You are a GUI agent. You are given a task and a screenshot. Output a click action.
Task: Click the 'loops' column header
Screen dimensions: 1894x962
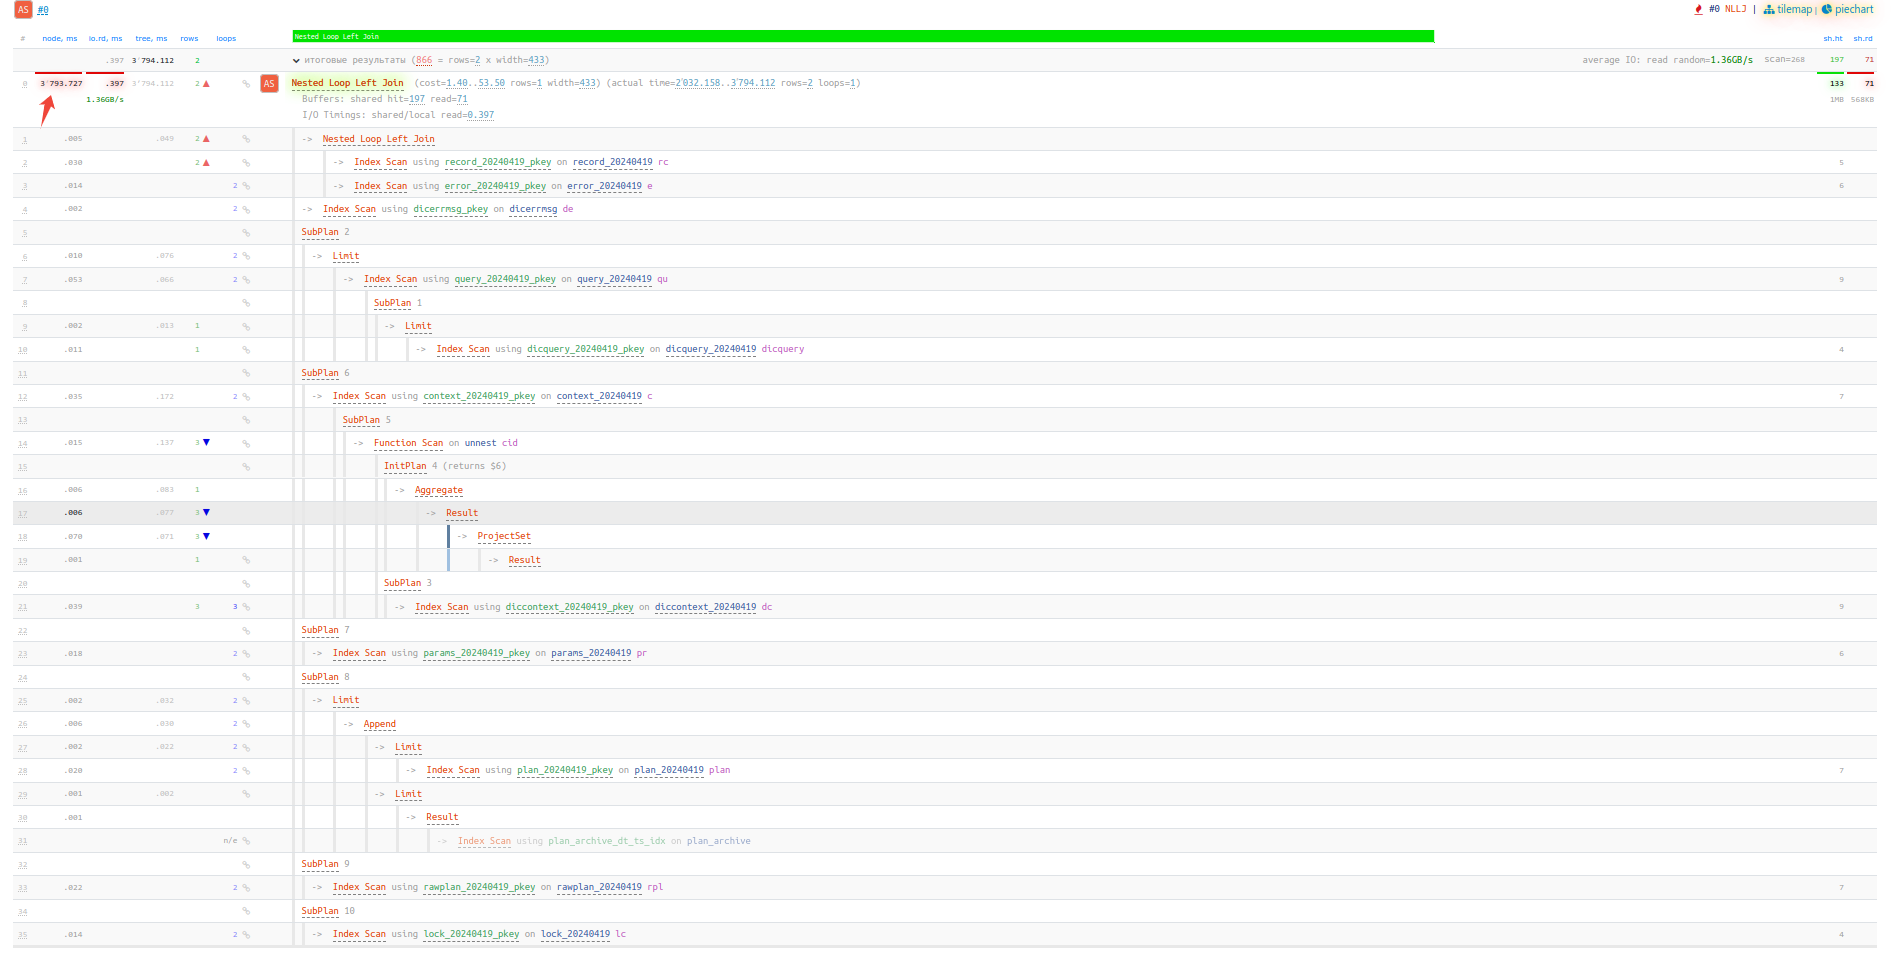[x=226, y=39]
